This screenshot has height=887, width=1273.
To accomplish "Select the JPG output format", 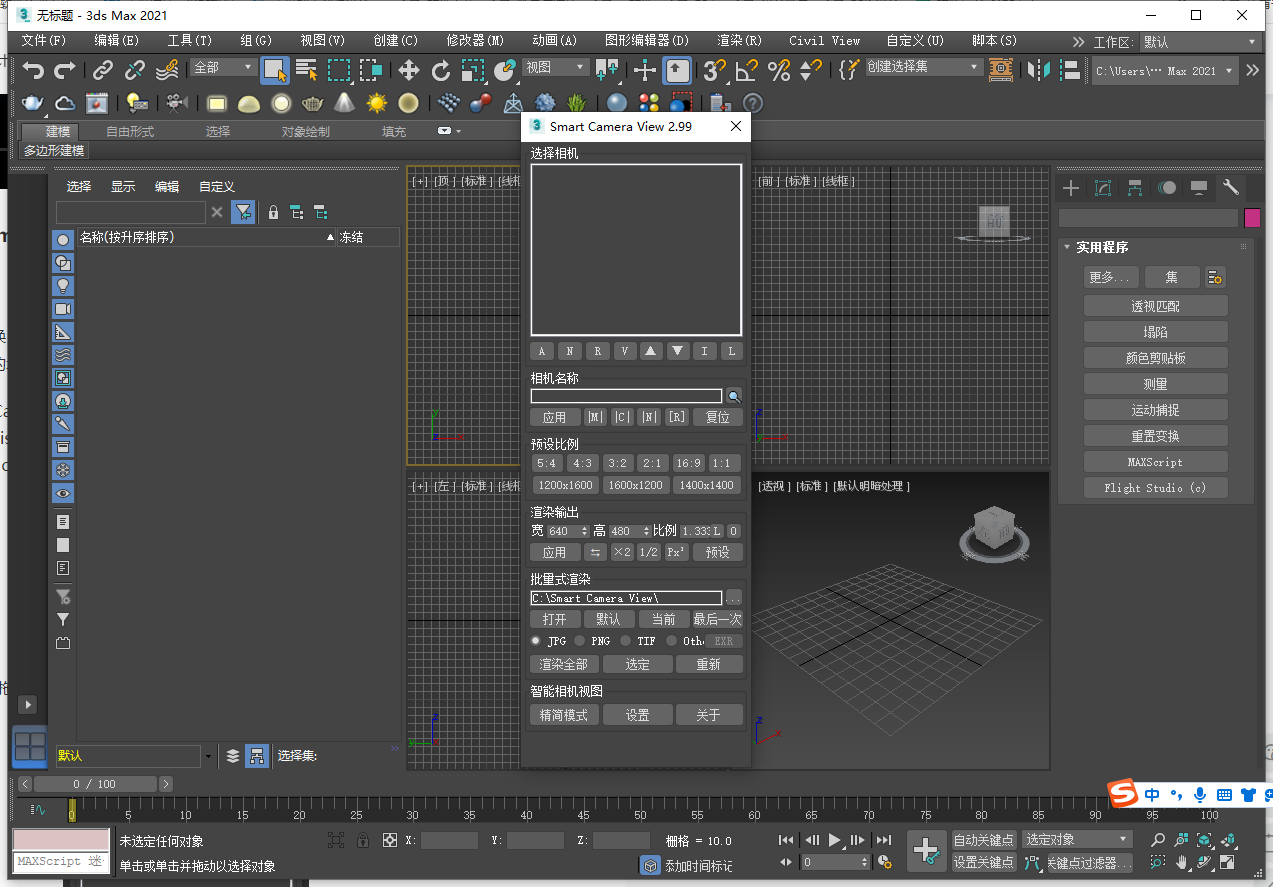I will coord(536,641).
